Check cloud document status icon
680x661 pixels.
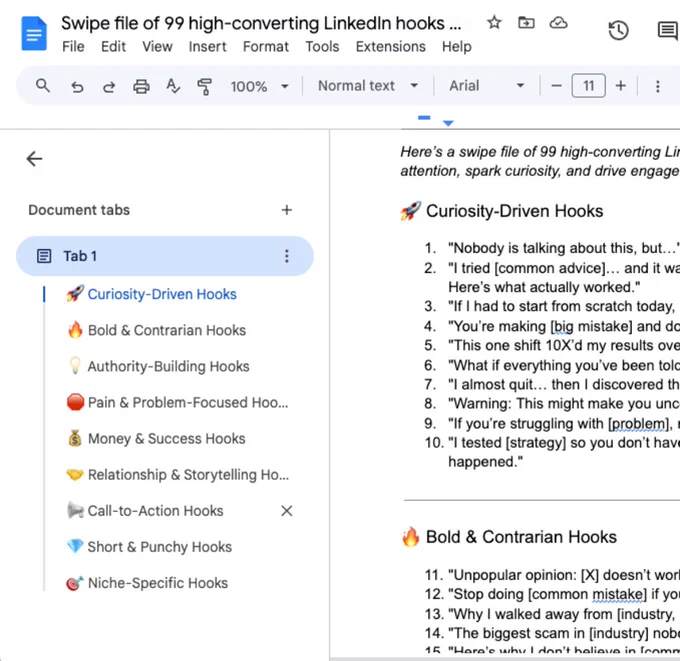[558, 23]
